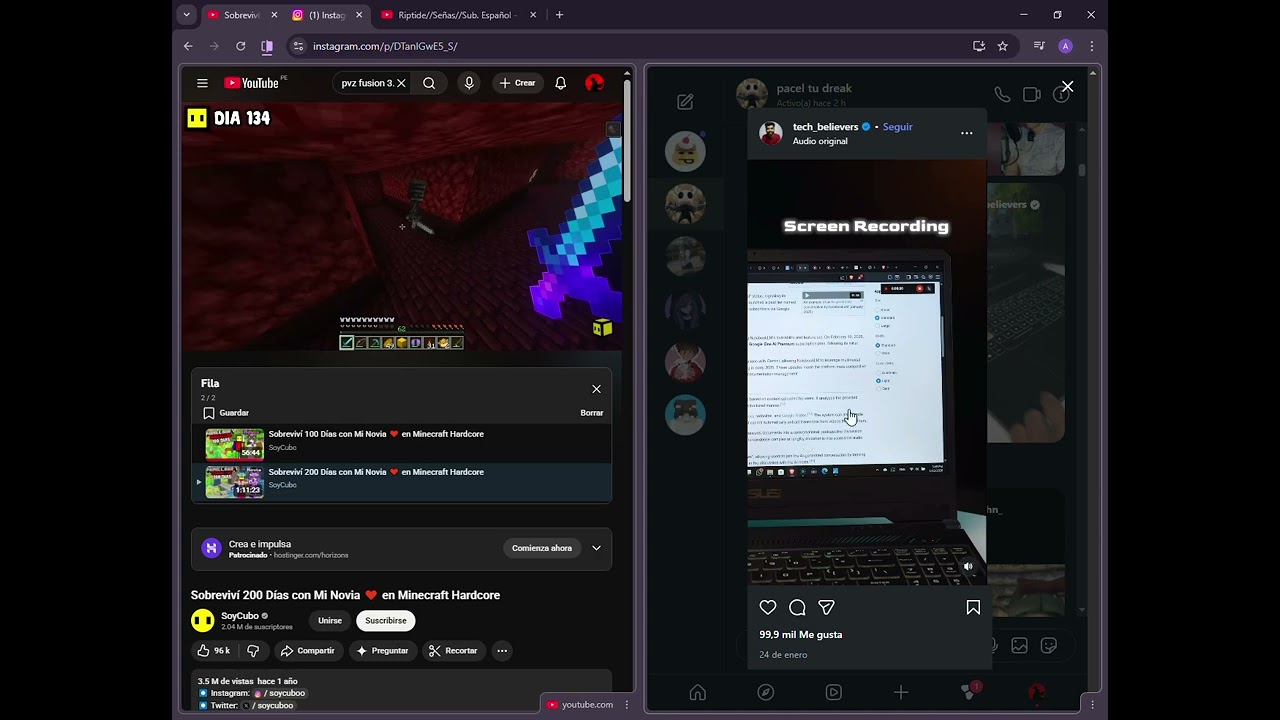Open youtube.com pane options menu
The height and width of the screenshot is (720, 1280).
(x=627, y=705)
